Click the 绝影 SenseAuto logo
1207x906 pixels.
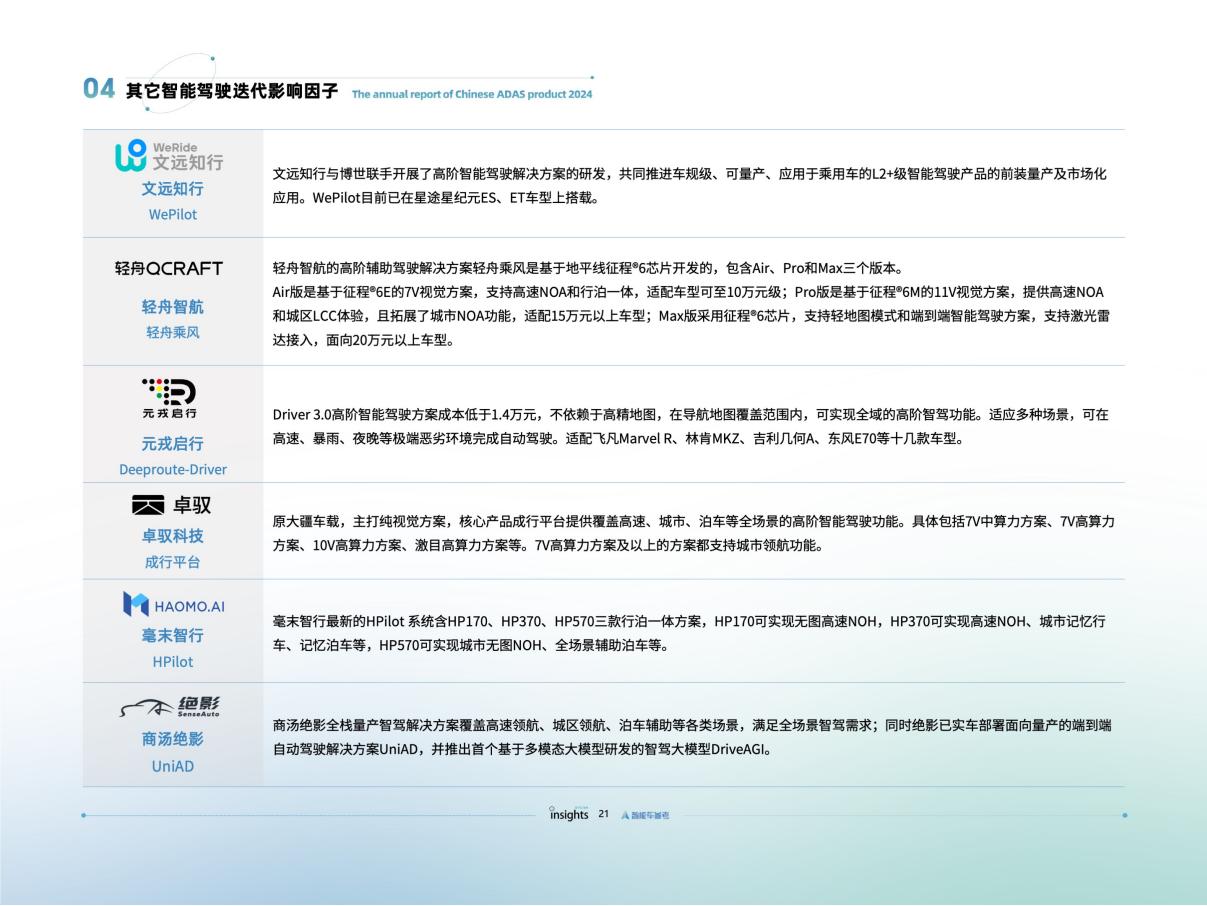[x=170, y=706]
